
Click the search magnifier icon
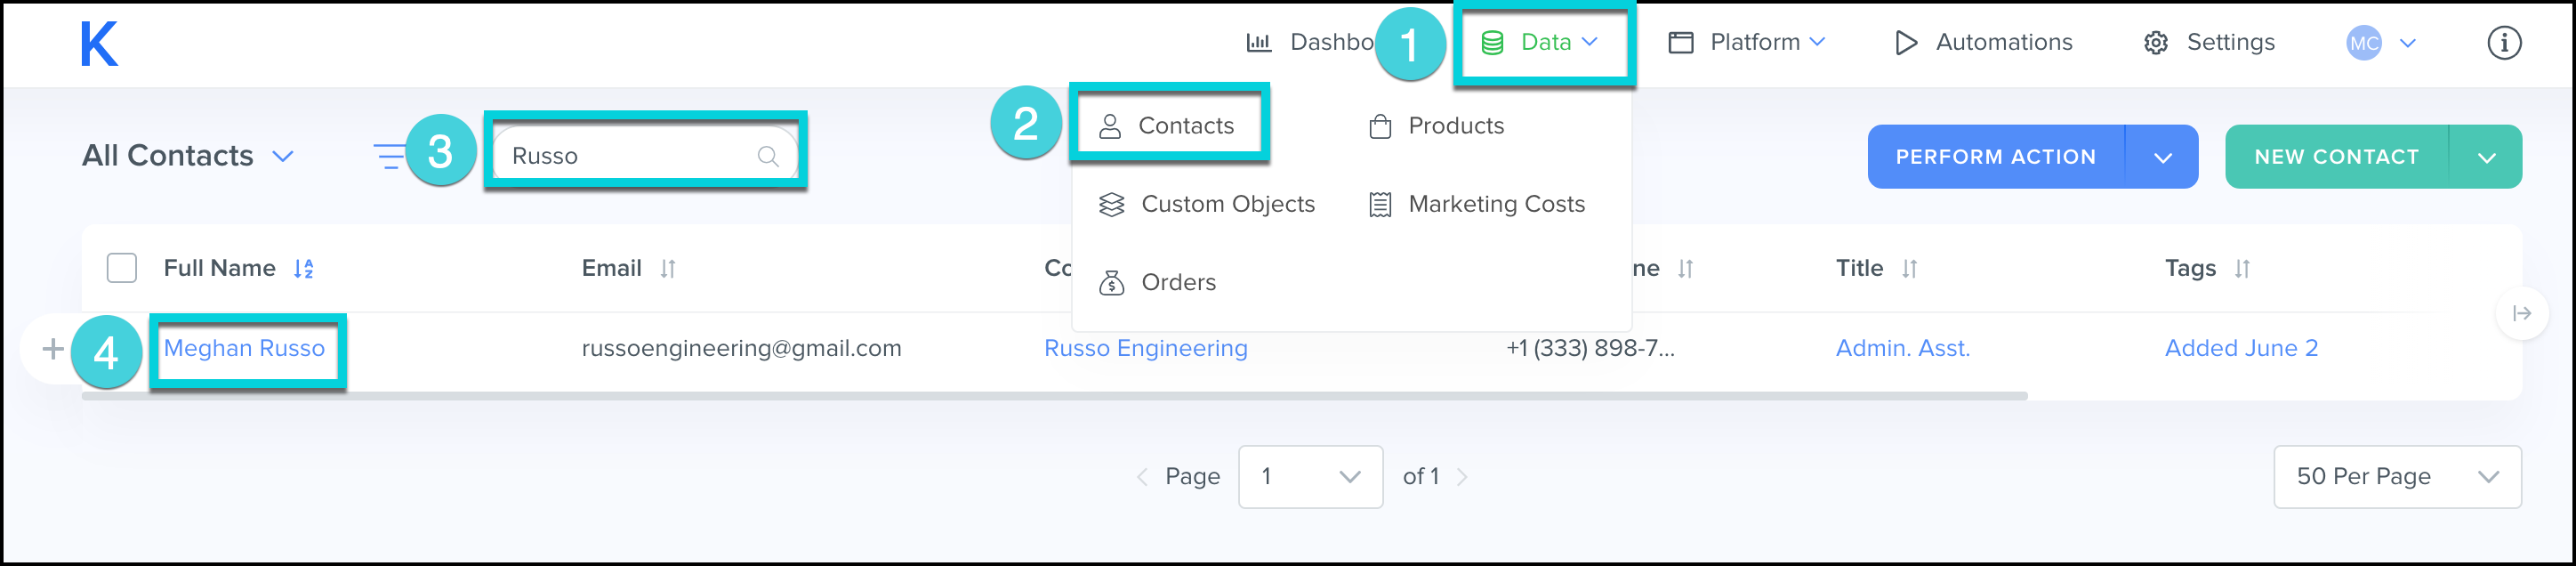[x=767, y=156]
